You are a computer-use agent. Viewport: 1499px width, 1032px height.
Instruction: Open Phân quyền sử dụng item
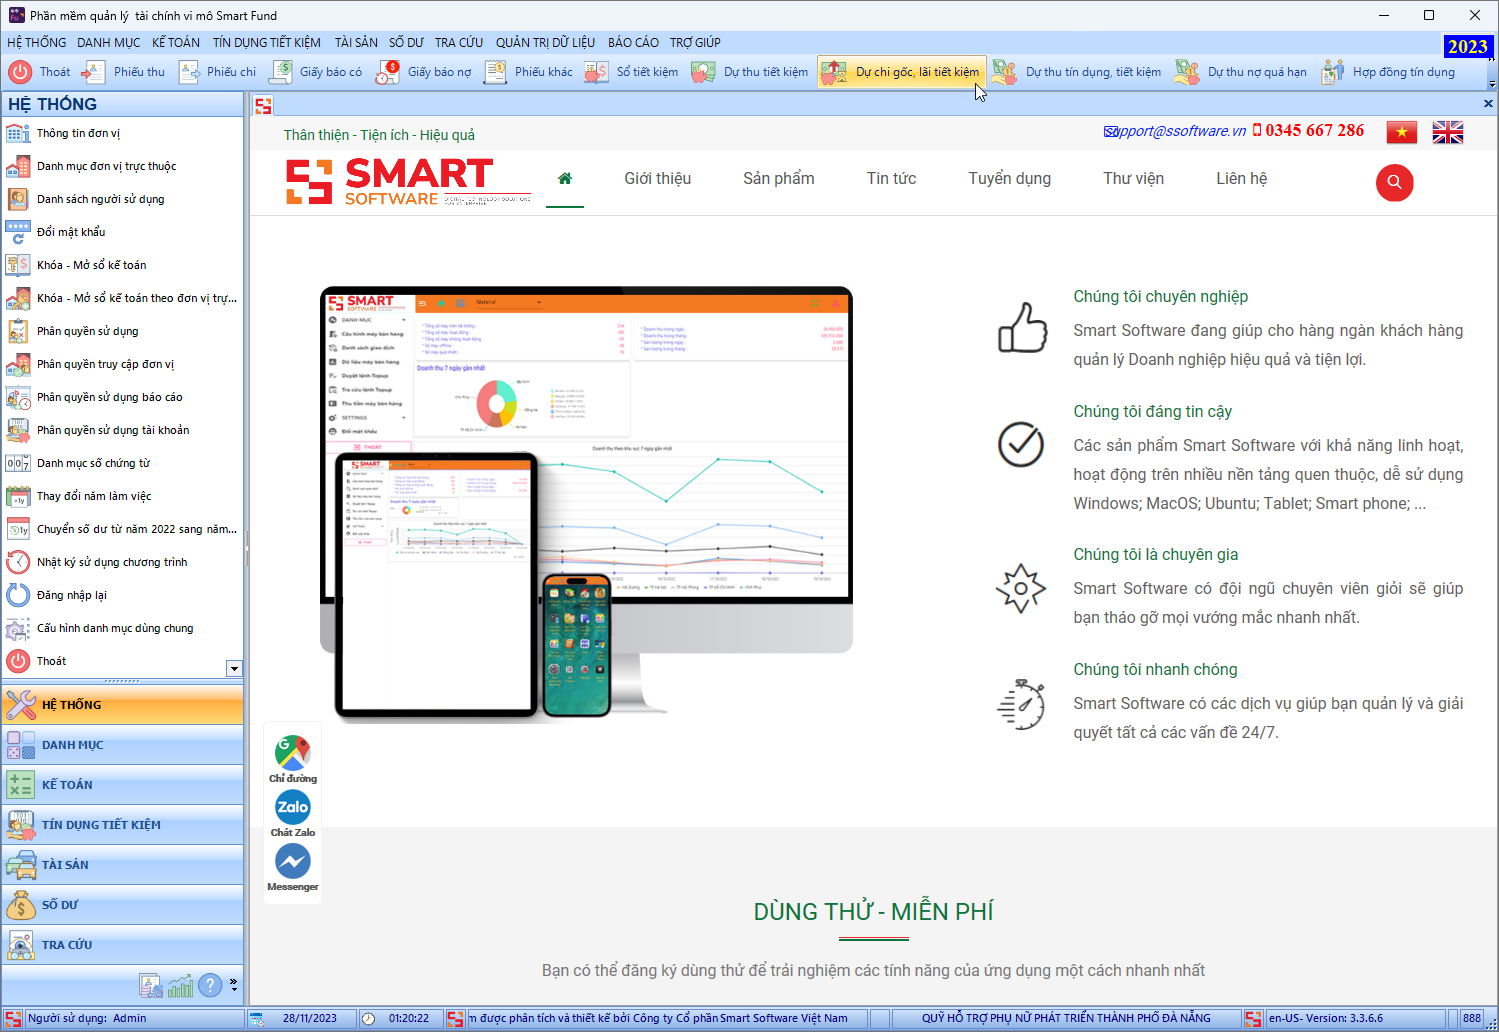coord(122,331)
